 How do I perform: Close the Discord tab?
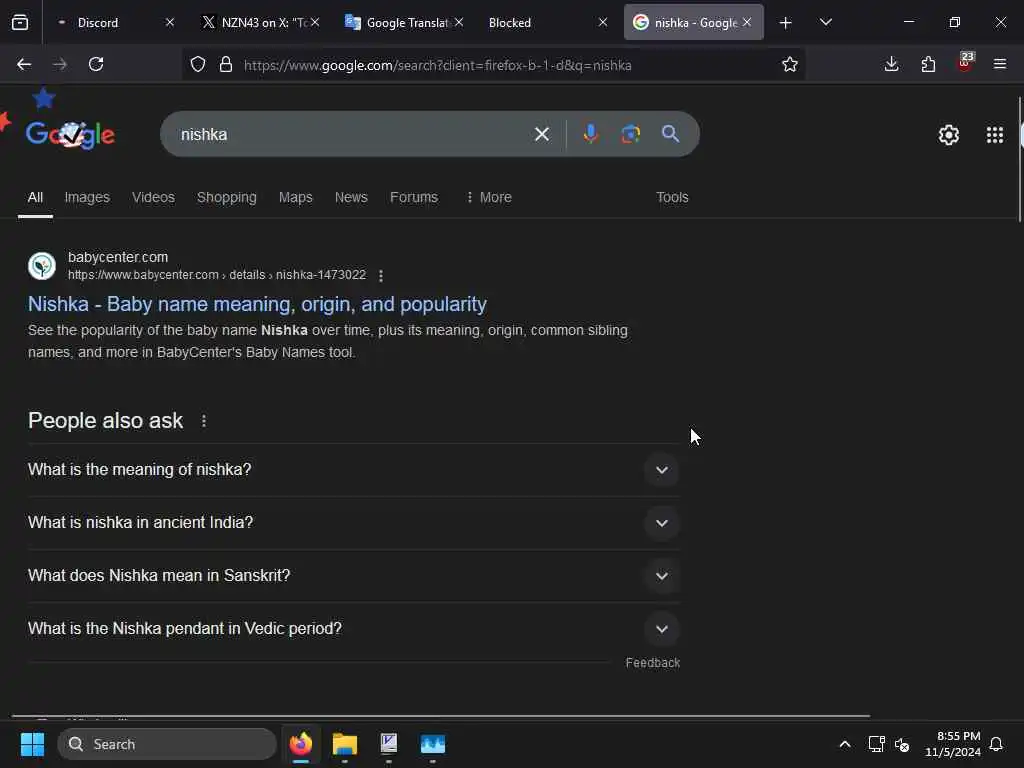(170, 23)
